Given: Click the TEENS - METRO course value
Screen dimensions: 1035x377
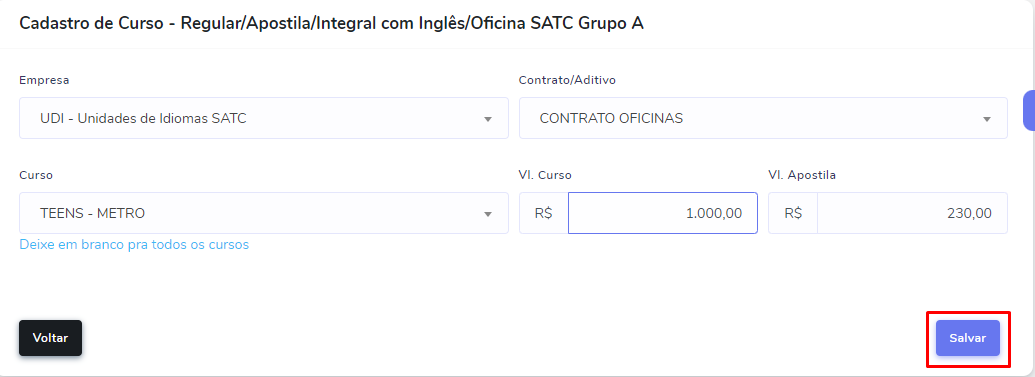Looking at the screenshot, I should pos(92,213).
